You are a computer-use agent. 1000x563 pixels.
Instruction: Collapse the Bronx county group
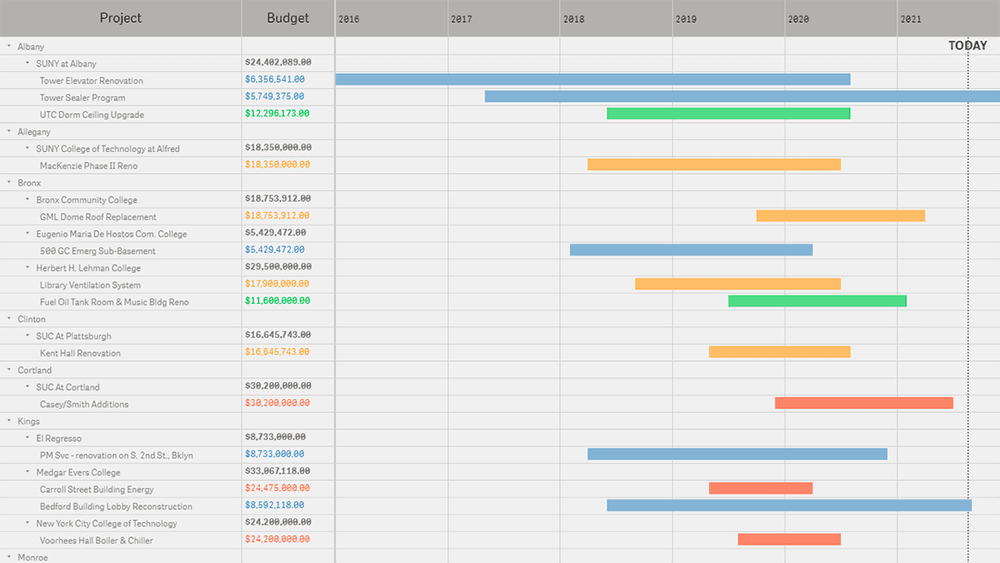pyautogui.click(x=9, y=182)
